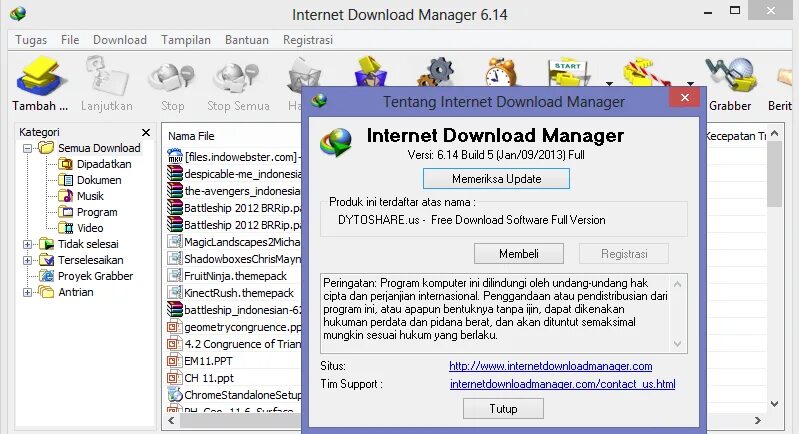Viewport: 799px width, 434px height.
Task: Click the Stop Semua toolbar icon
Action: click(x=237, y=77)
